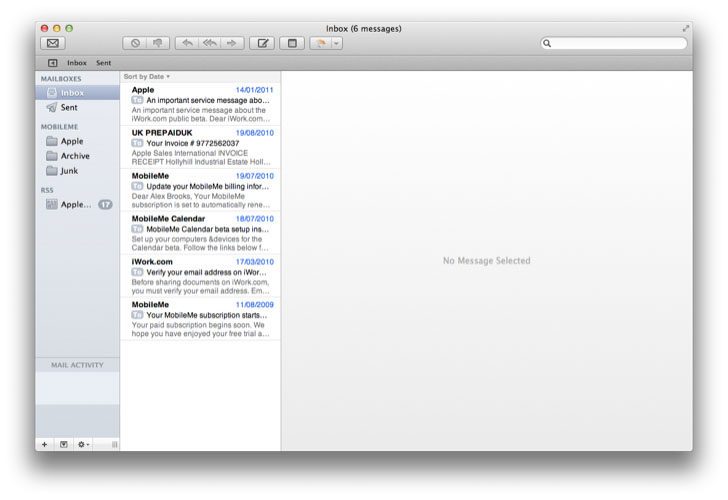Select Sent in the favorites bar
Screen dimensions: 728x500
(x=104, y=63)
